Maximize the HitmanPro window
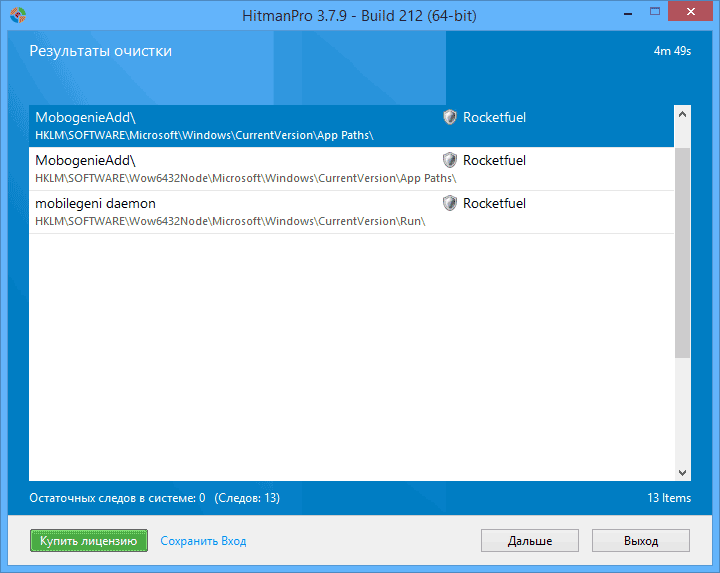This screenshot has height=573, width=720. tap(655, 12)
